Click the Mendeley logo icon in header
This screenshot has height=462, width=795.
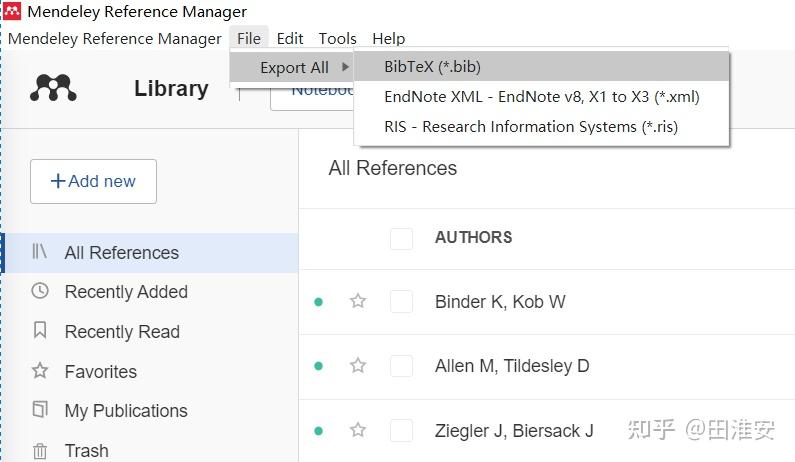[53, 88]
